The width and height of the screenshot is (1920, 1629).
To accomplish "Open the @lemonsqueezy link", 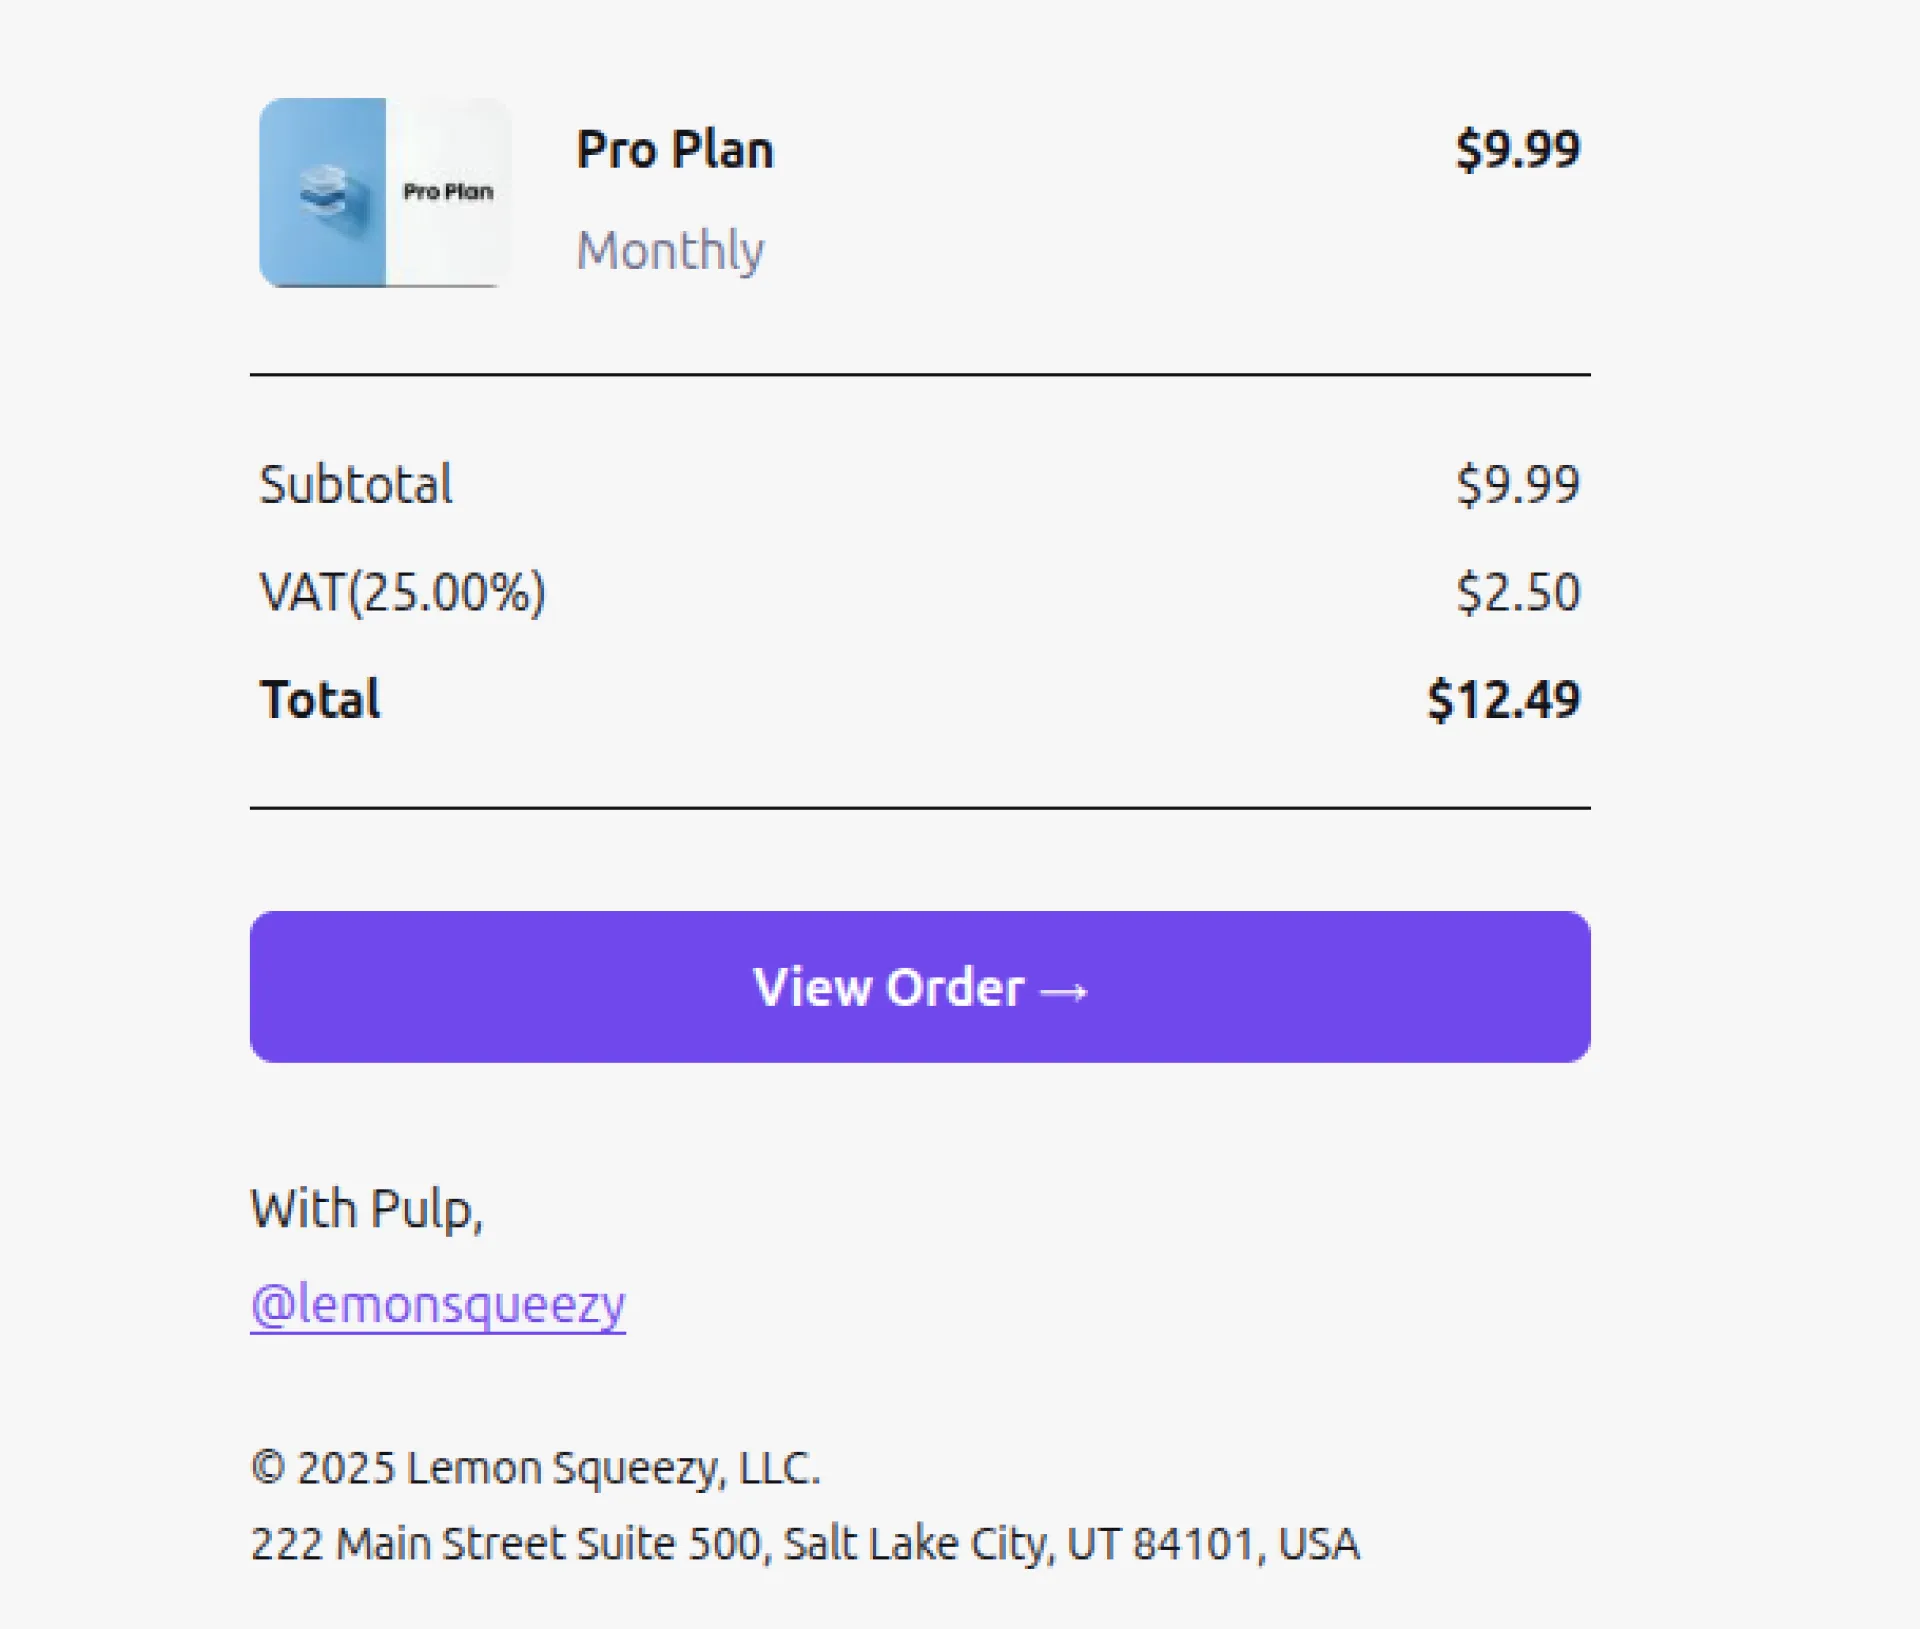I will tap(438, 1304).
